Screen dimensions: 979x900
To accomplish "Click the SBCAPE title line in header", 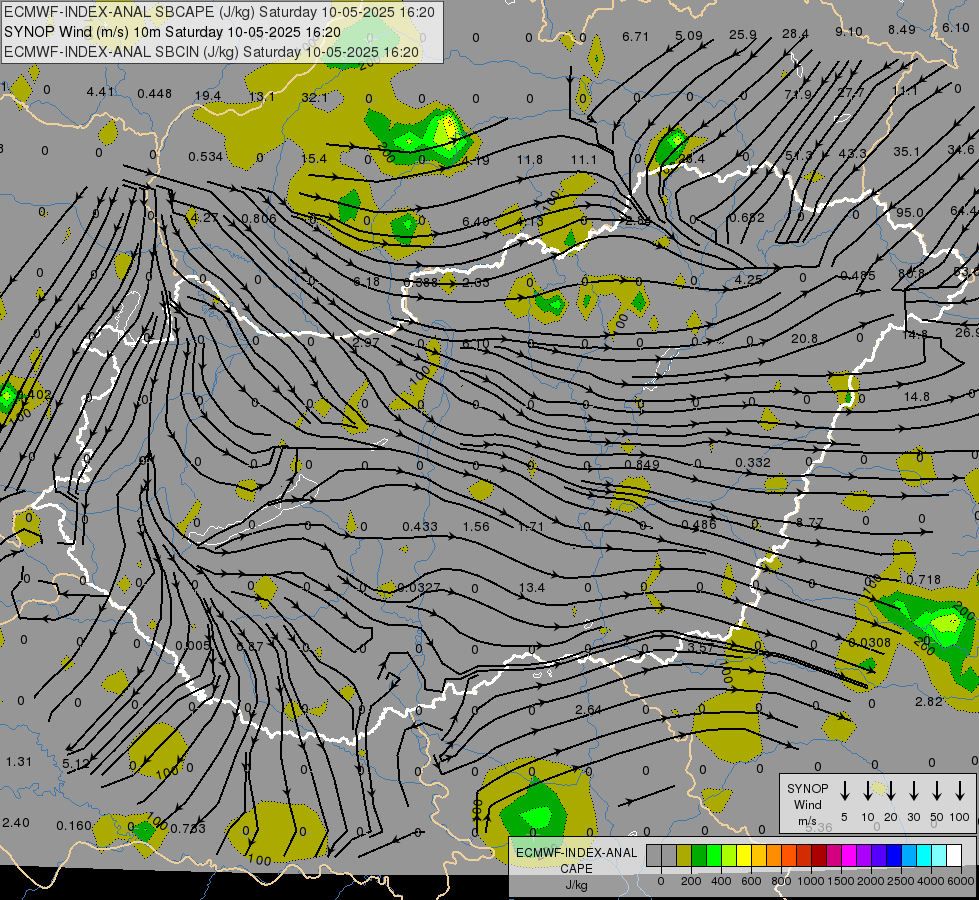I will (219, 12).
